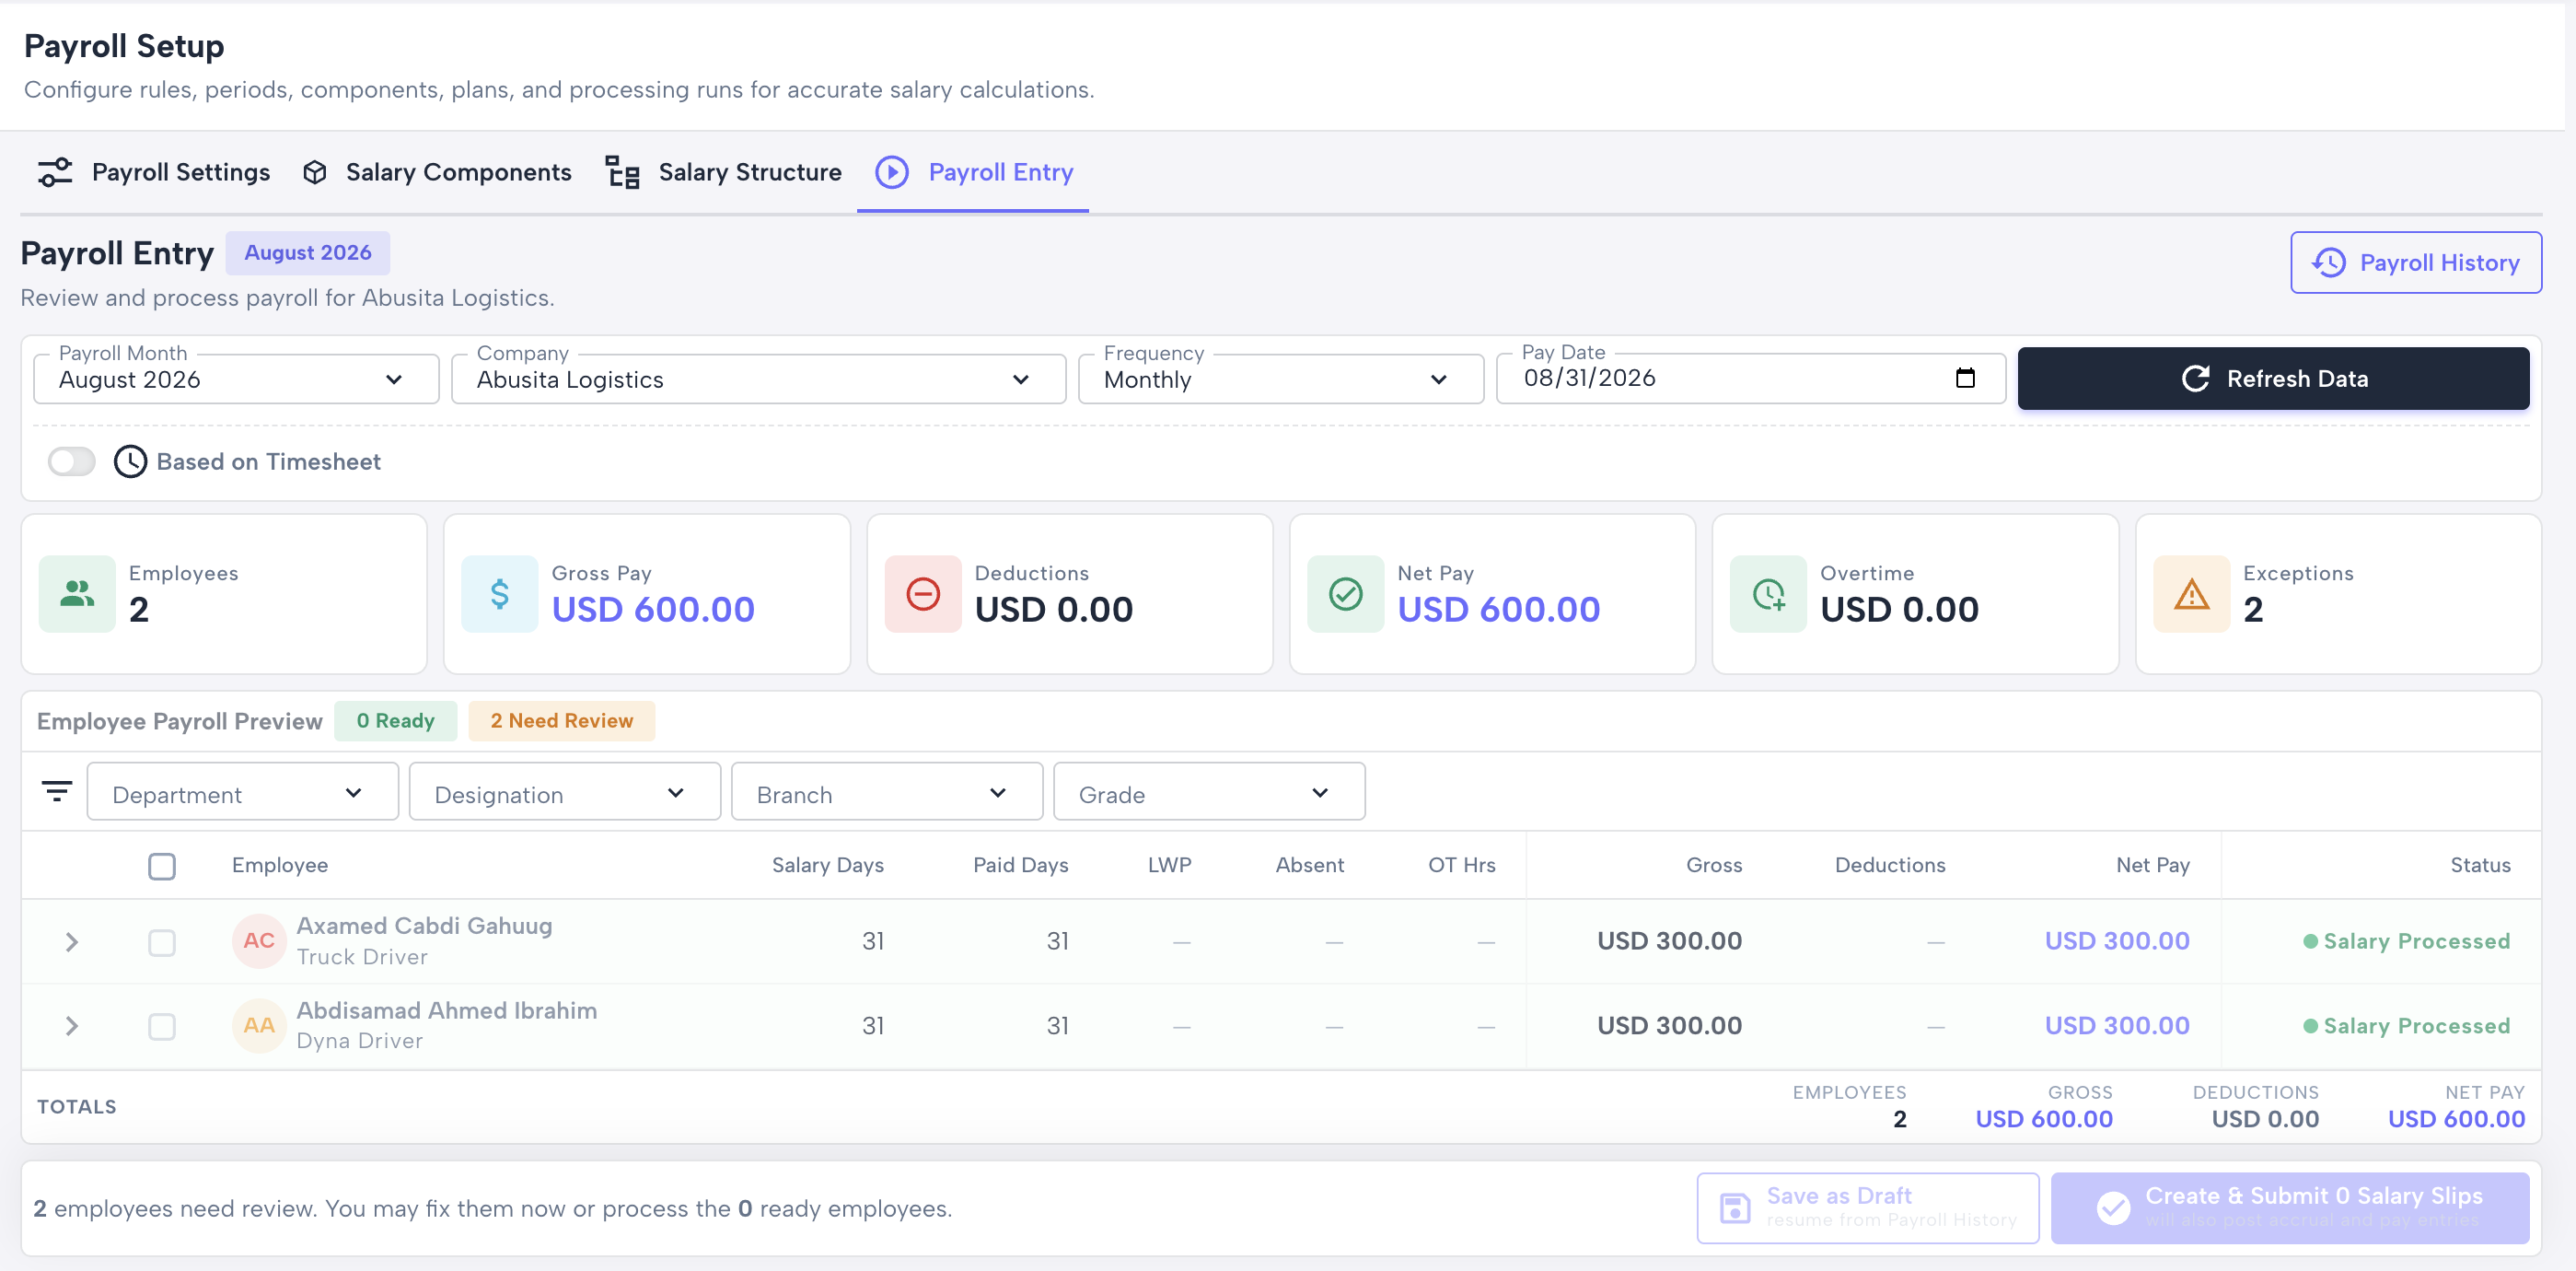
Task: Click Create & Submit 0 Salary Slips
Action: 2290,1208
